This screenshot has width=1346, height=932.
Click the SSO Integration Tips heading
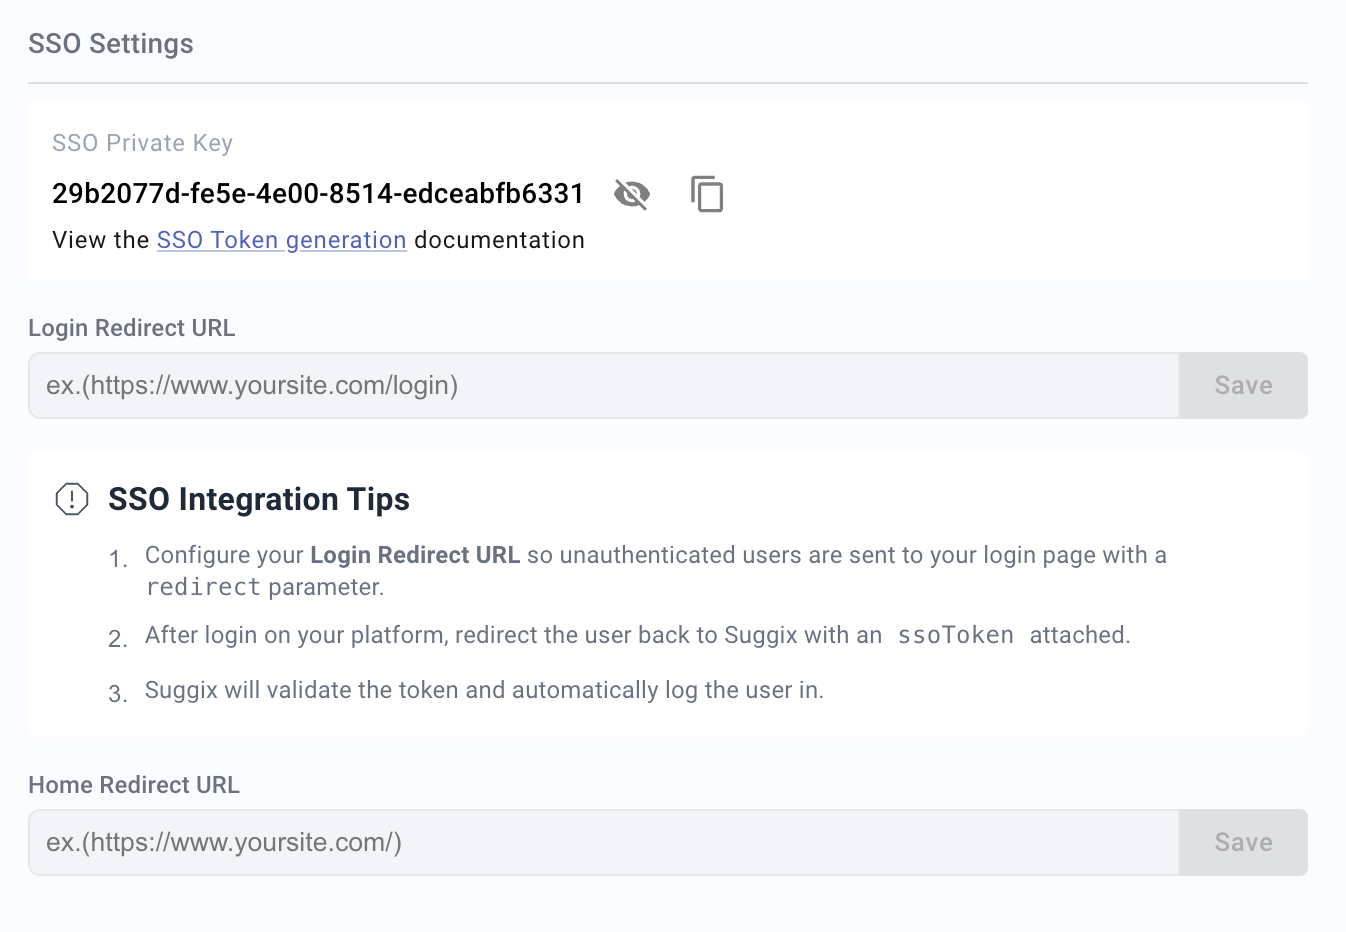[258, 499]
